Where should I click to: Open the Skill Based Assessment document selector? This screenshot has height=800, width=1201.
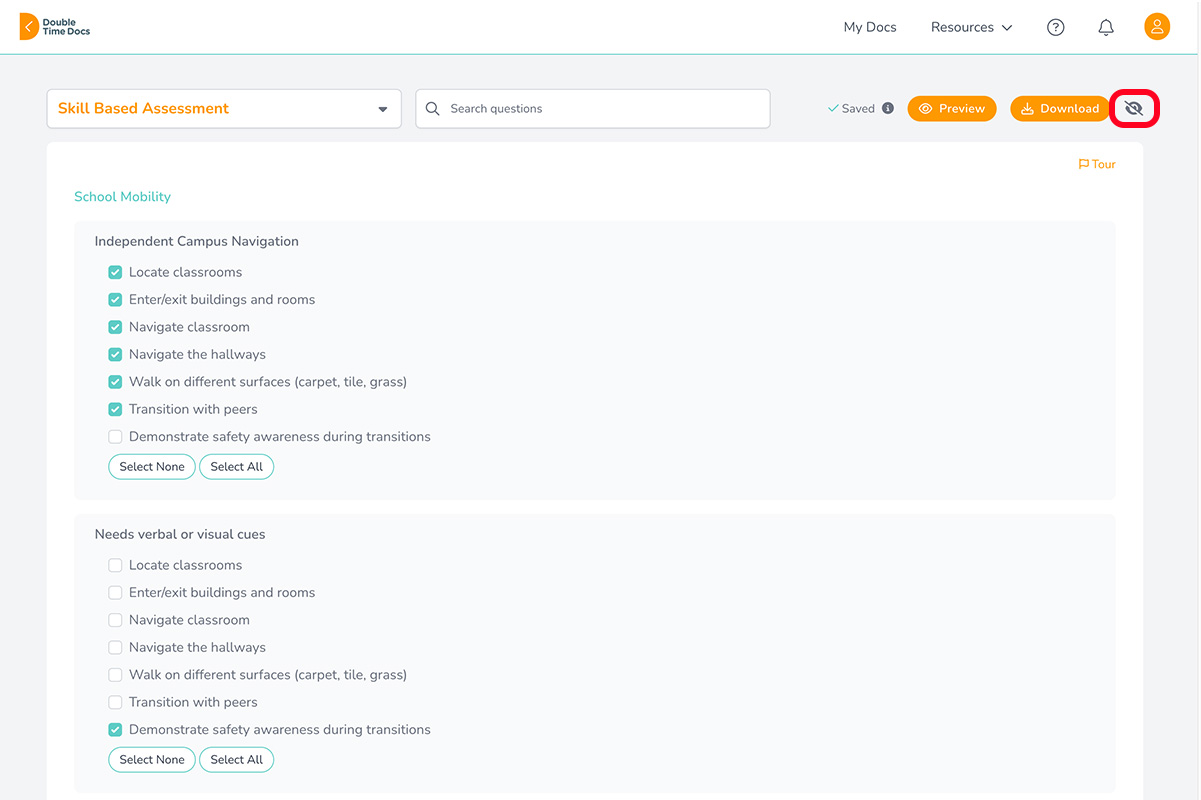(x=224, y=108)
